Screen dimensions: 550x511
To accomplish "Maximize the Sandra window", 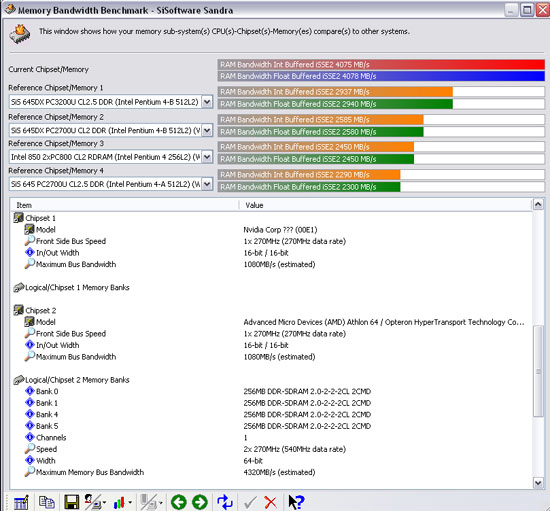I will click(527, 10).
